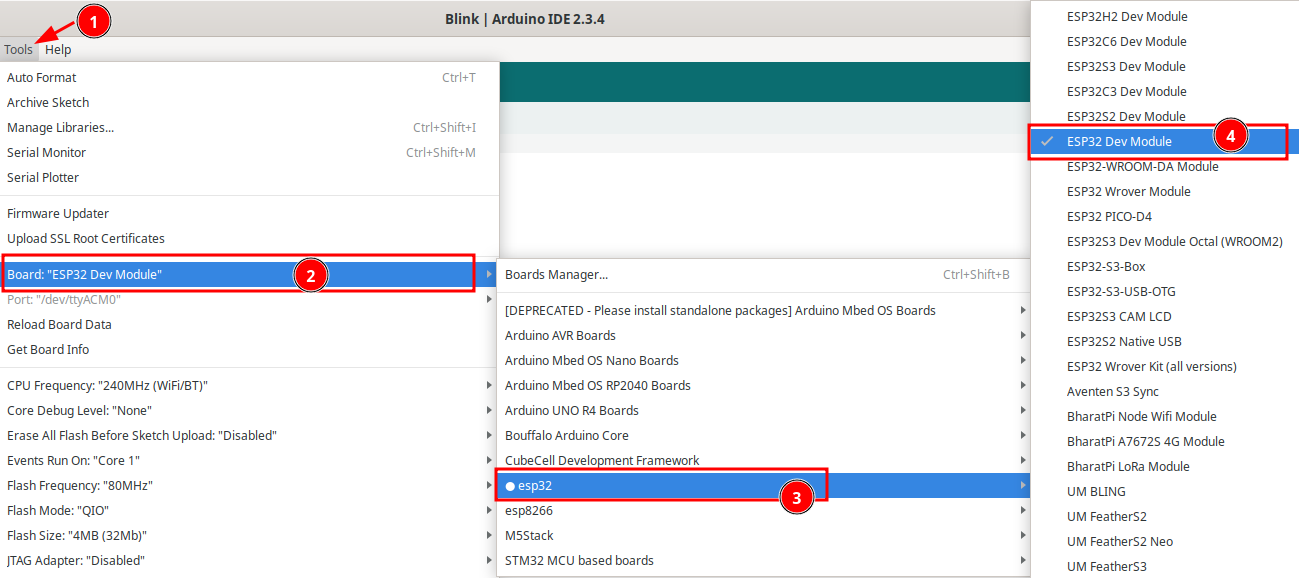Select BharatPi LoRa Module

pos(1165,466)
